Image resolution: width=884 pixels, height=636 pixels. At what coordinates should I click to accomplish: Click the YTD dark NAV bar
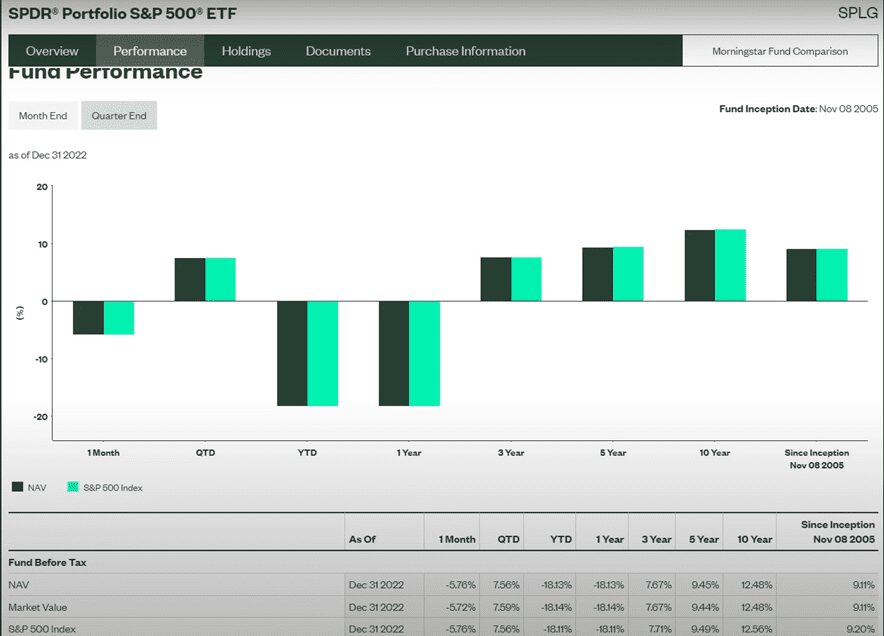292,353
